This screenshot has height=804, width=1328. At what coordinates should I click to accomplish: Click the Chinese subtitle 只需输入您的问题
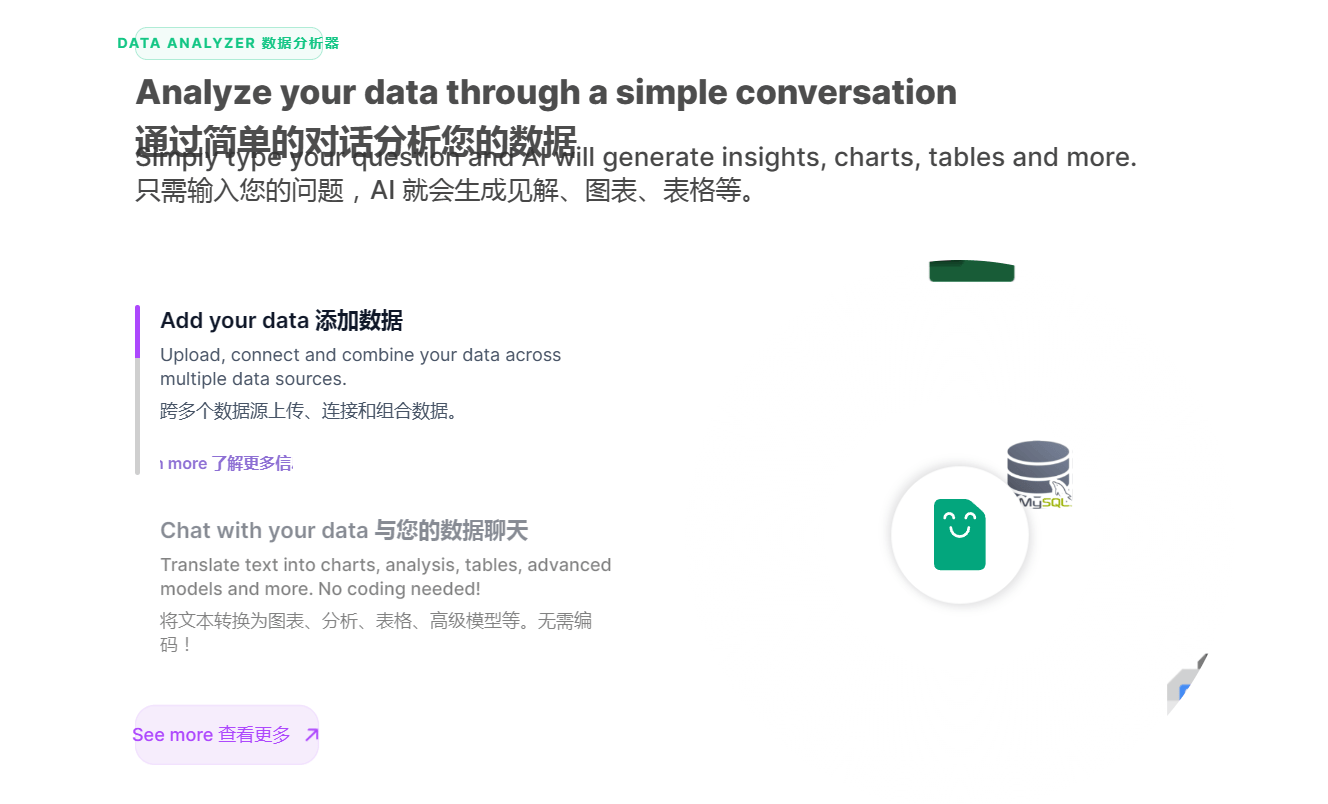click(444, 190)
